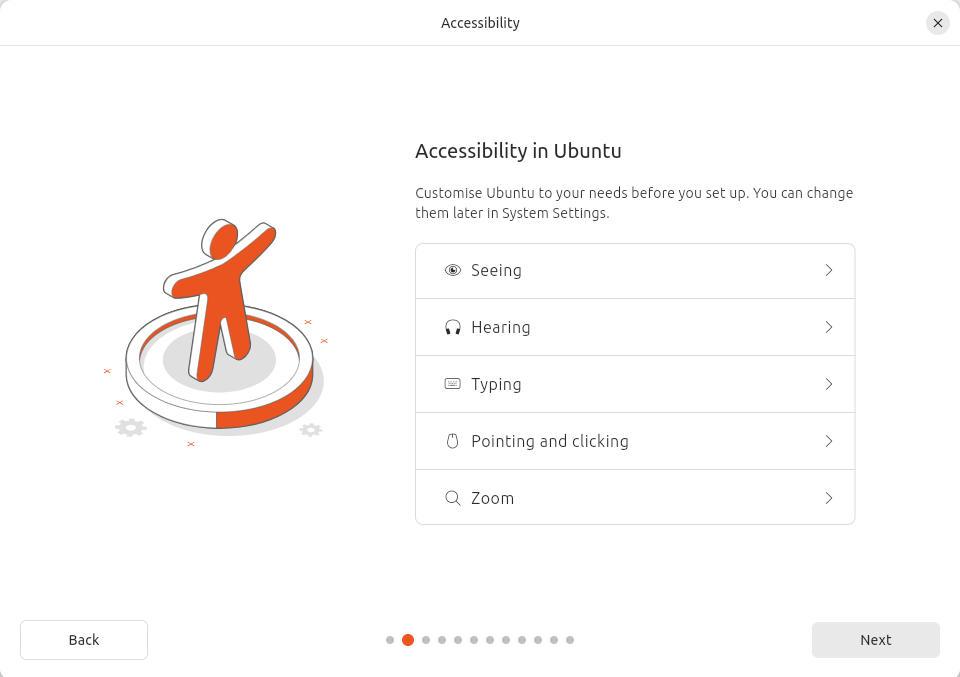Click the Back button
960x677 pixels.
(84, 640)
